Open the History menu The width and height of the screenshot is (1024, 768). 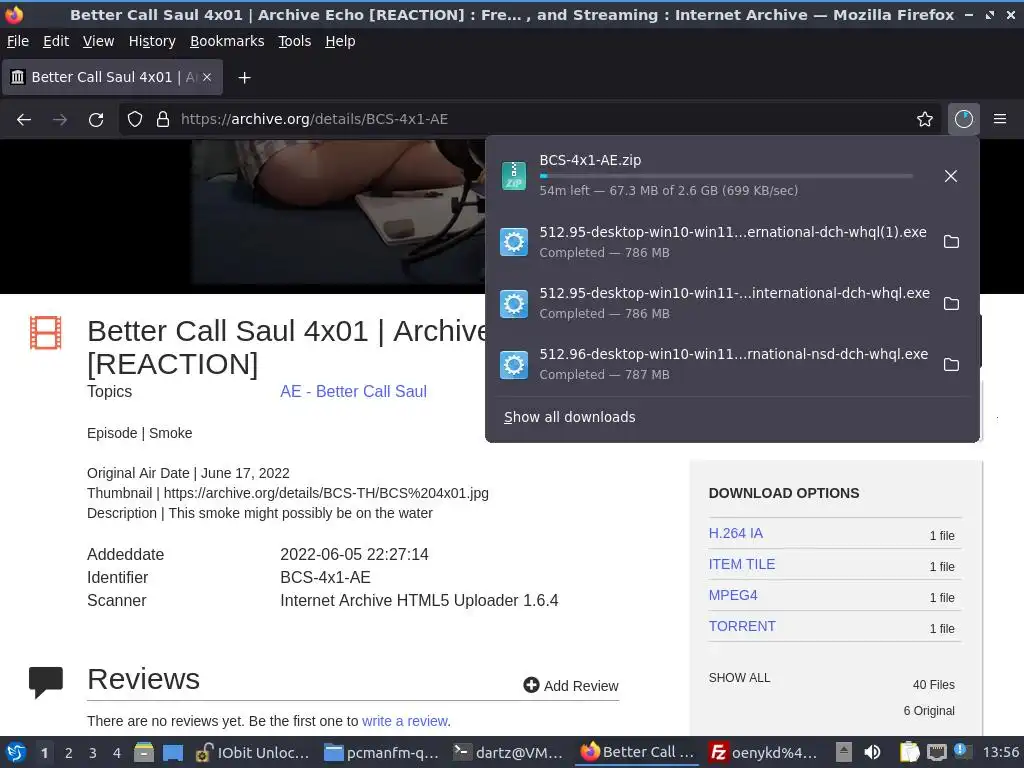(x=152, y=41)
